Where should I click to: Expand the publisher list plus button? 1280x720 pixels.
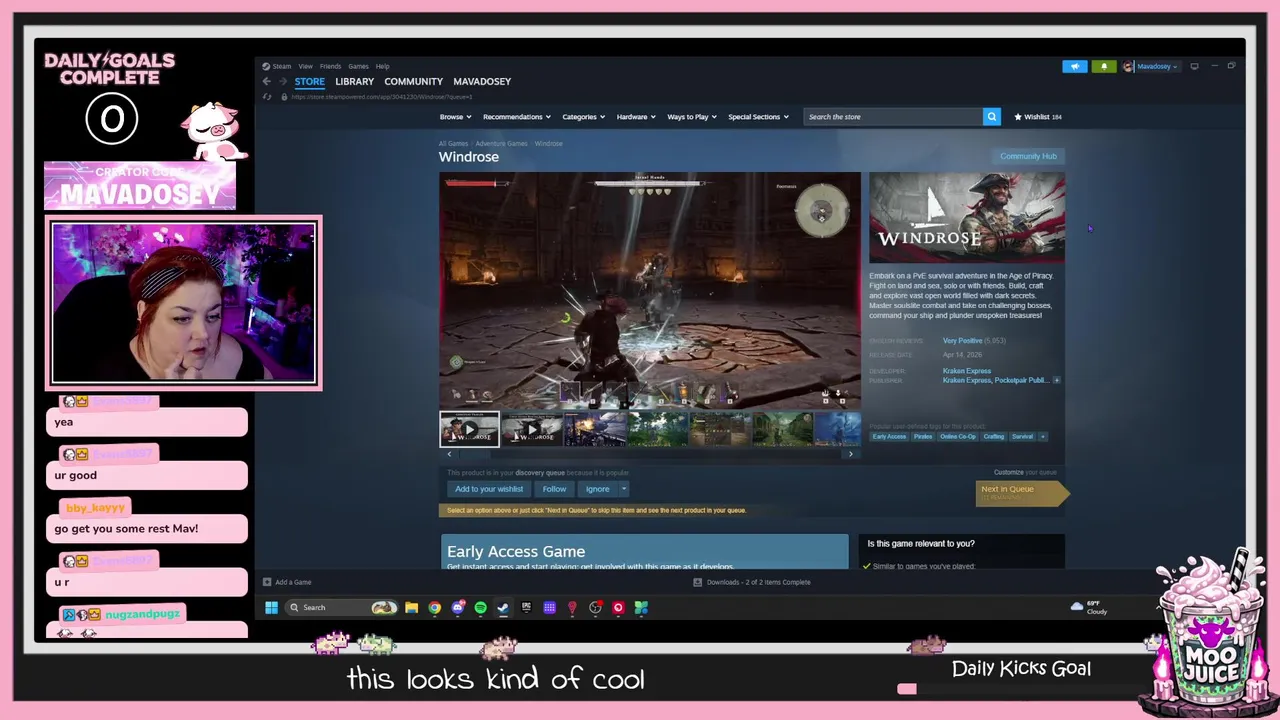click(1056, 380)
